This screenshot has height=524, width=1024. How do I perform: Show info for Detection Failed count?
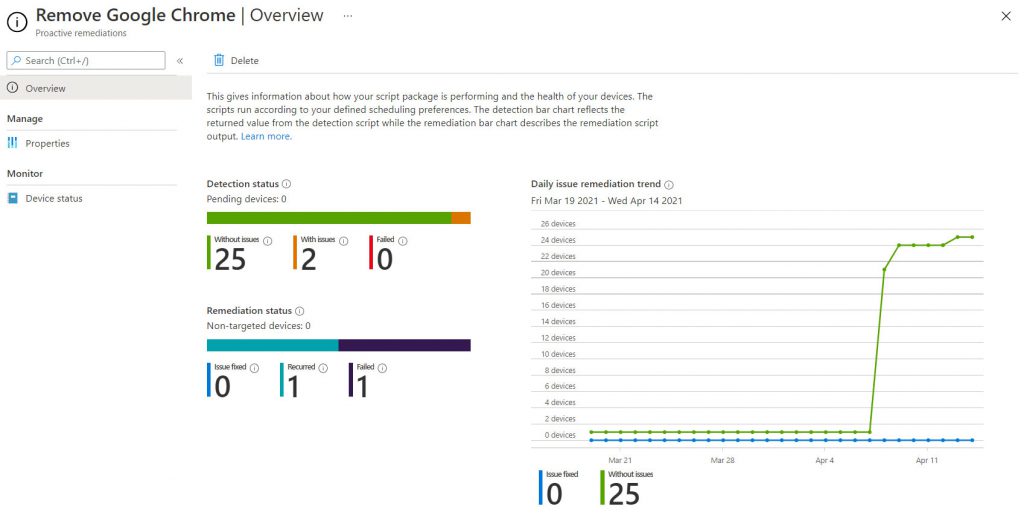pyautogui.click(x=403, y=241)
